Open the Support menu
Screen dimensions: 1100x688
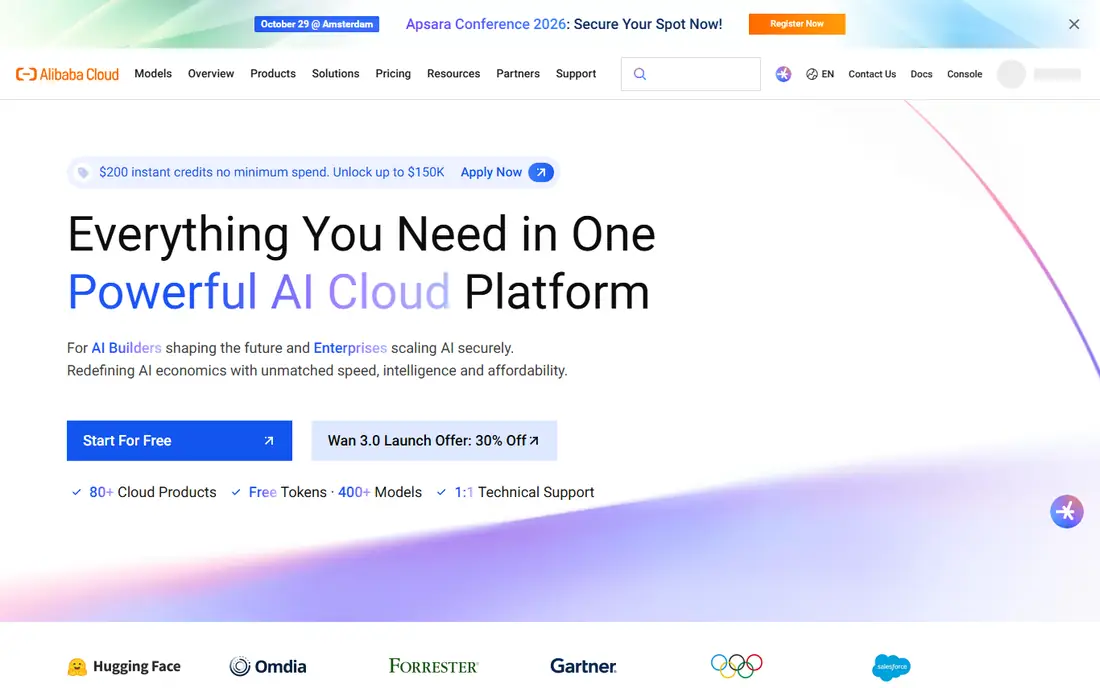point(576,74)
